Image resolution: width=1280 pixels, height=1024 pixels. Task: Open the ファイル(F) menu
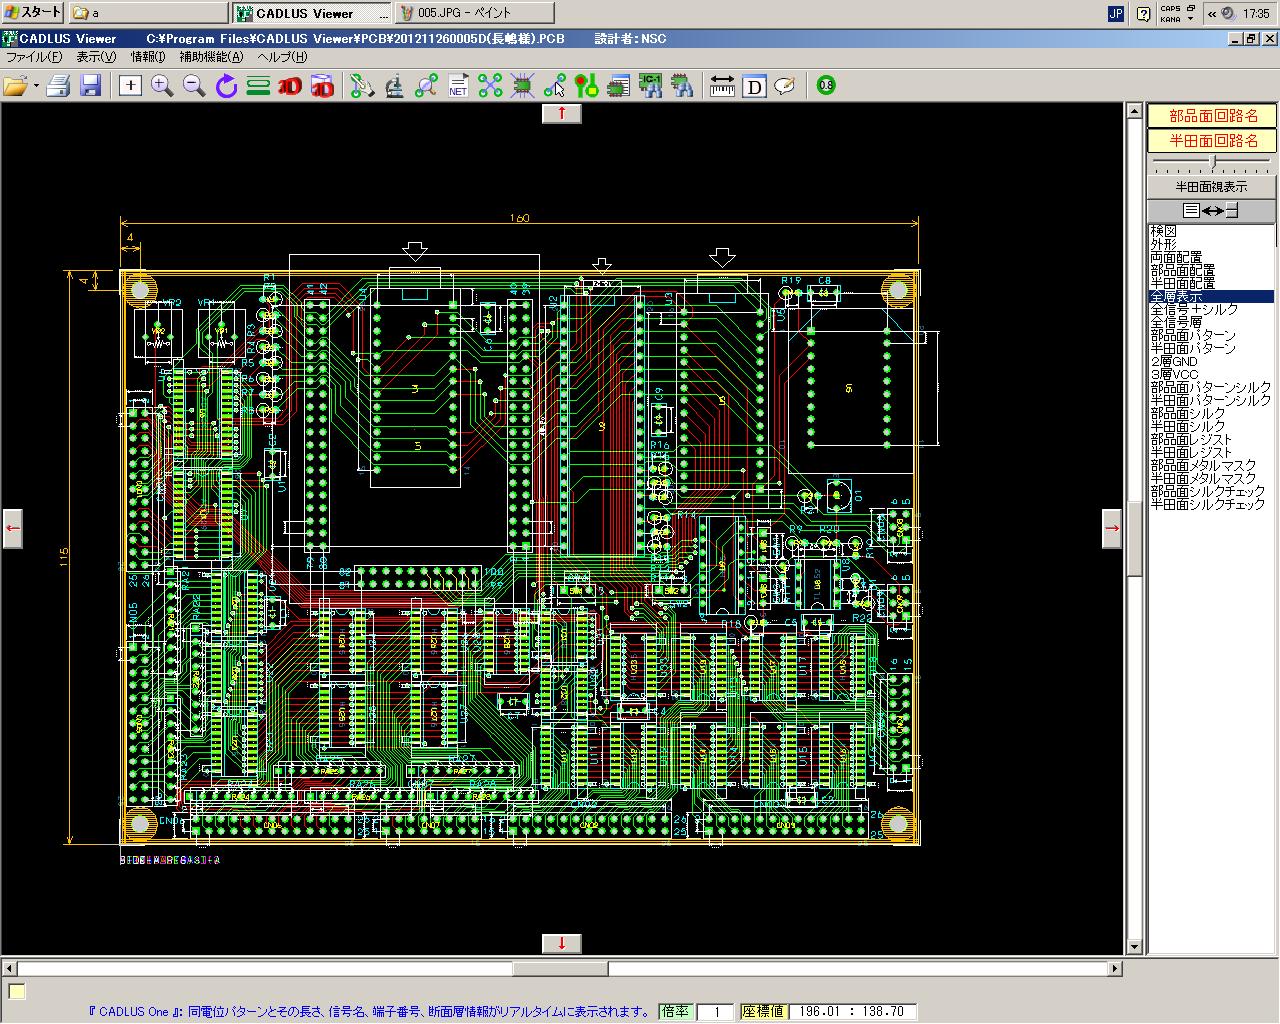pyautogui.click(x=34, y=57)
